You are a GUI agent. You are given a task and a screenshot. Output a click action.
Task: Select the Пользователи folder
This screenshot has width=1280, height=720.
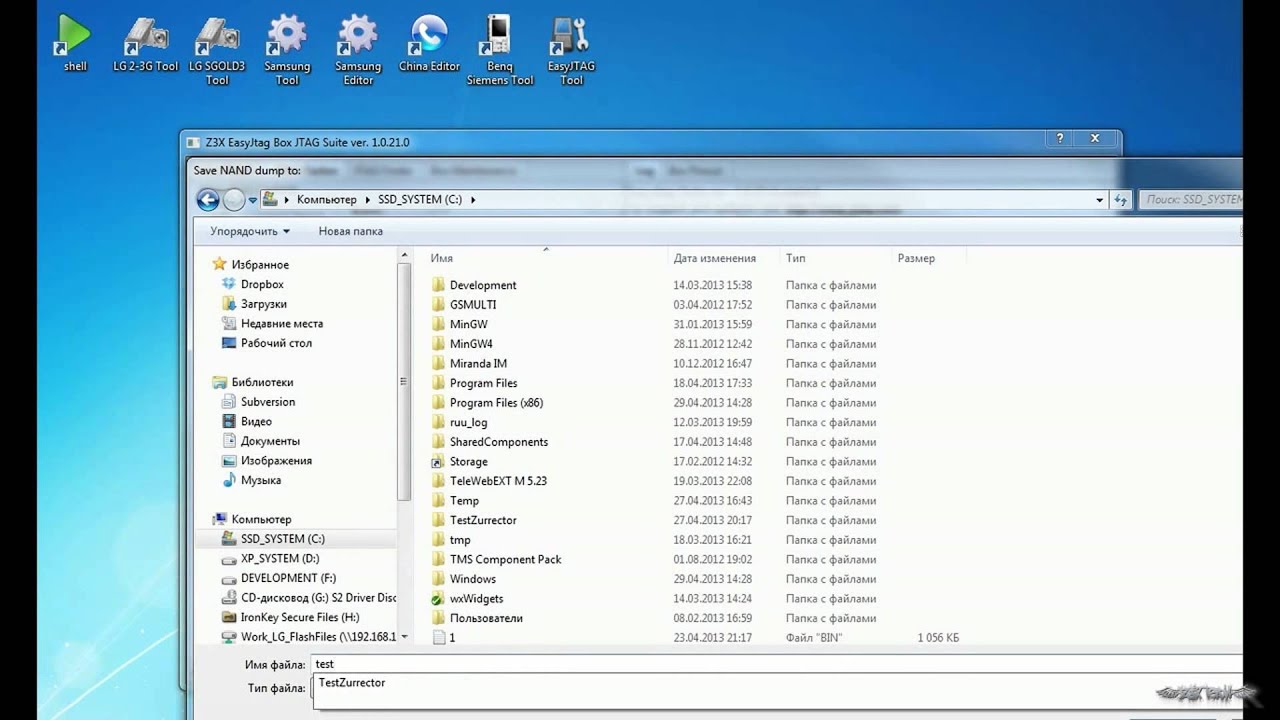tap(486, 618)
